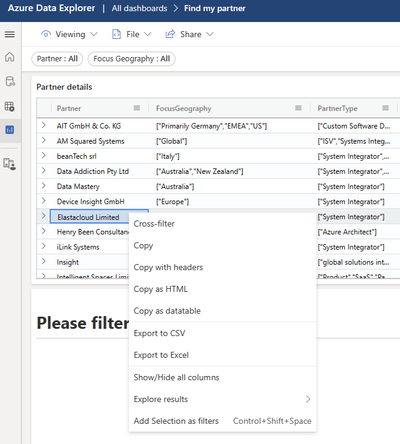The width and height of the screenshot is (400, 444).
Task: Expand the Data Mastery row
Action: click(x=43, y=186)
